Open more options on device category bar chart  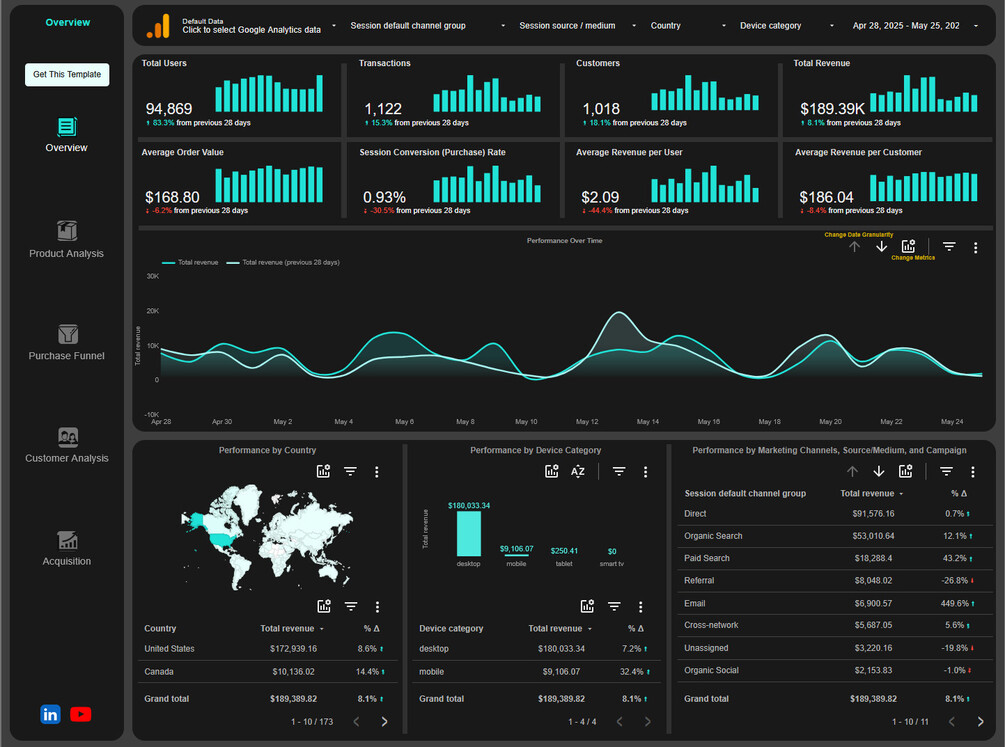[x=645, y=472]
